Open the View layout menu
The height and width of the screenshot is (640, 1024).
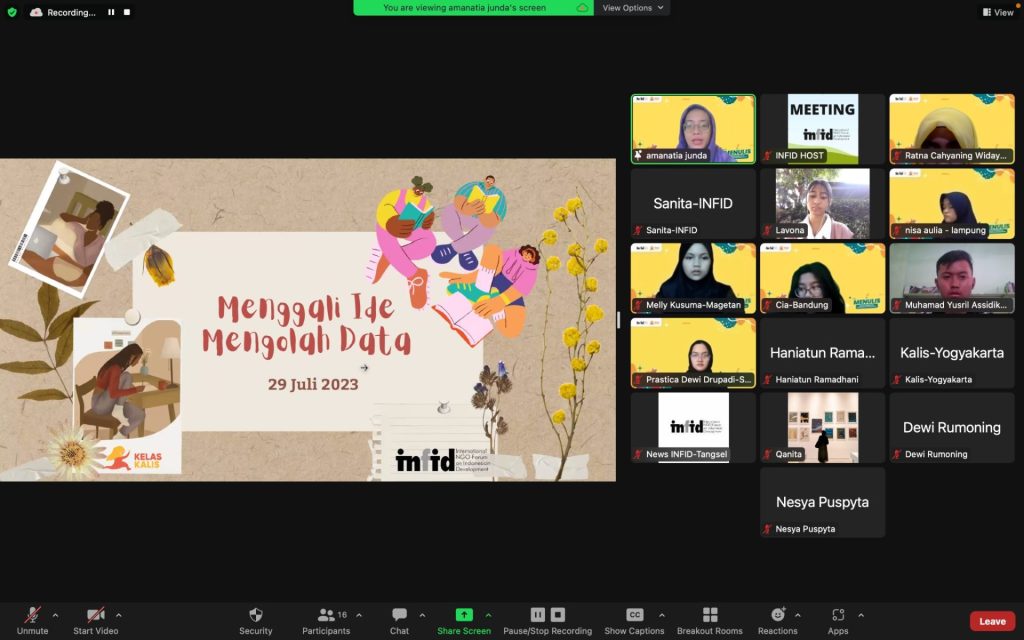pyautogui.click(x=997, y=12)
